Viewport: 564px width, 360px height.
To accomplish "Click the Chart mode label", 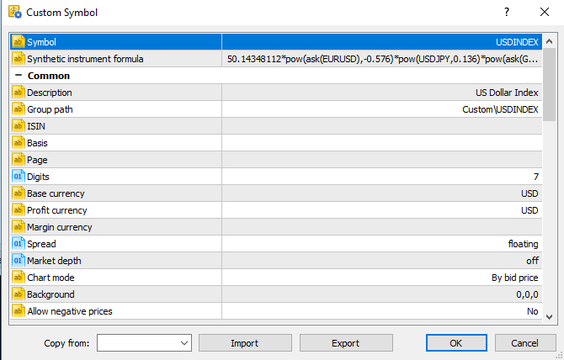I will pyautogui.click(x=51, y=278).
